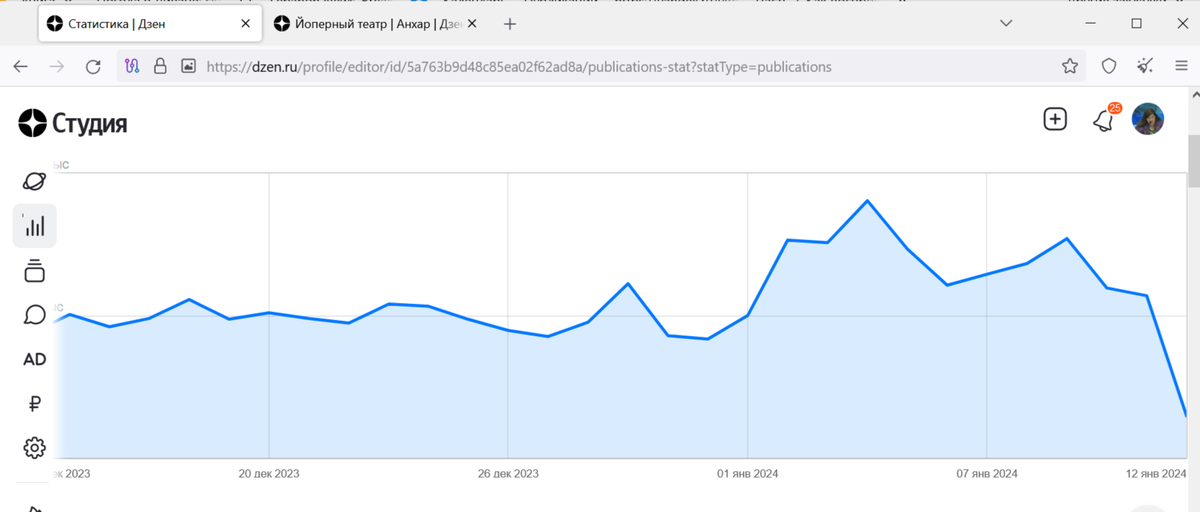Open the Дзен Студия logo link

(73, 124)
